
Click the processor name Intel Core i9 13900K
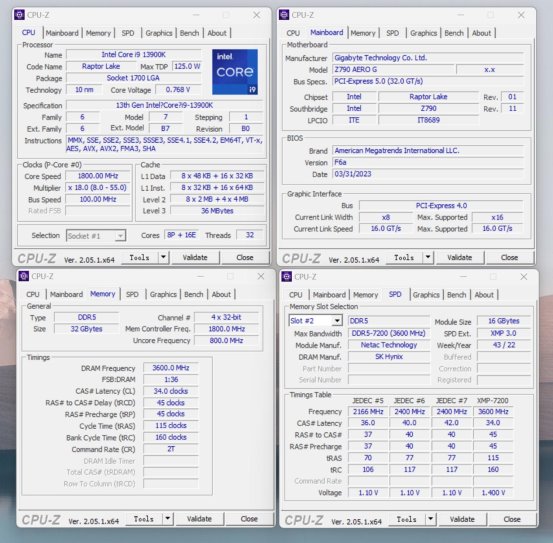[134, 55]
